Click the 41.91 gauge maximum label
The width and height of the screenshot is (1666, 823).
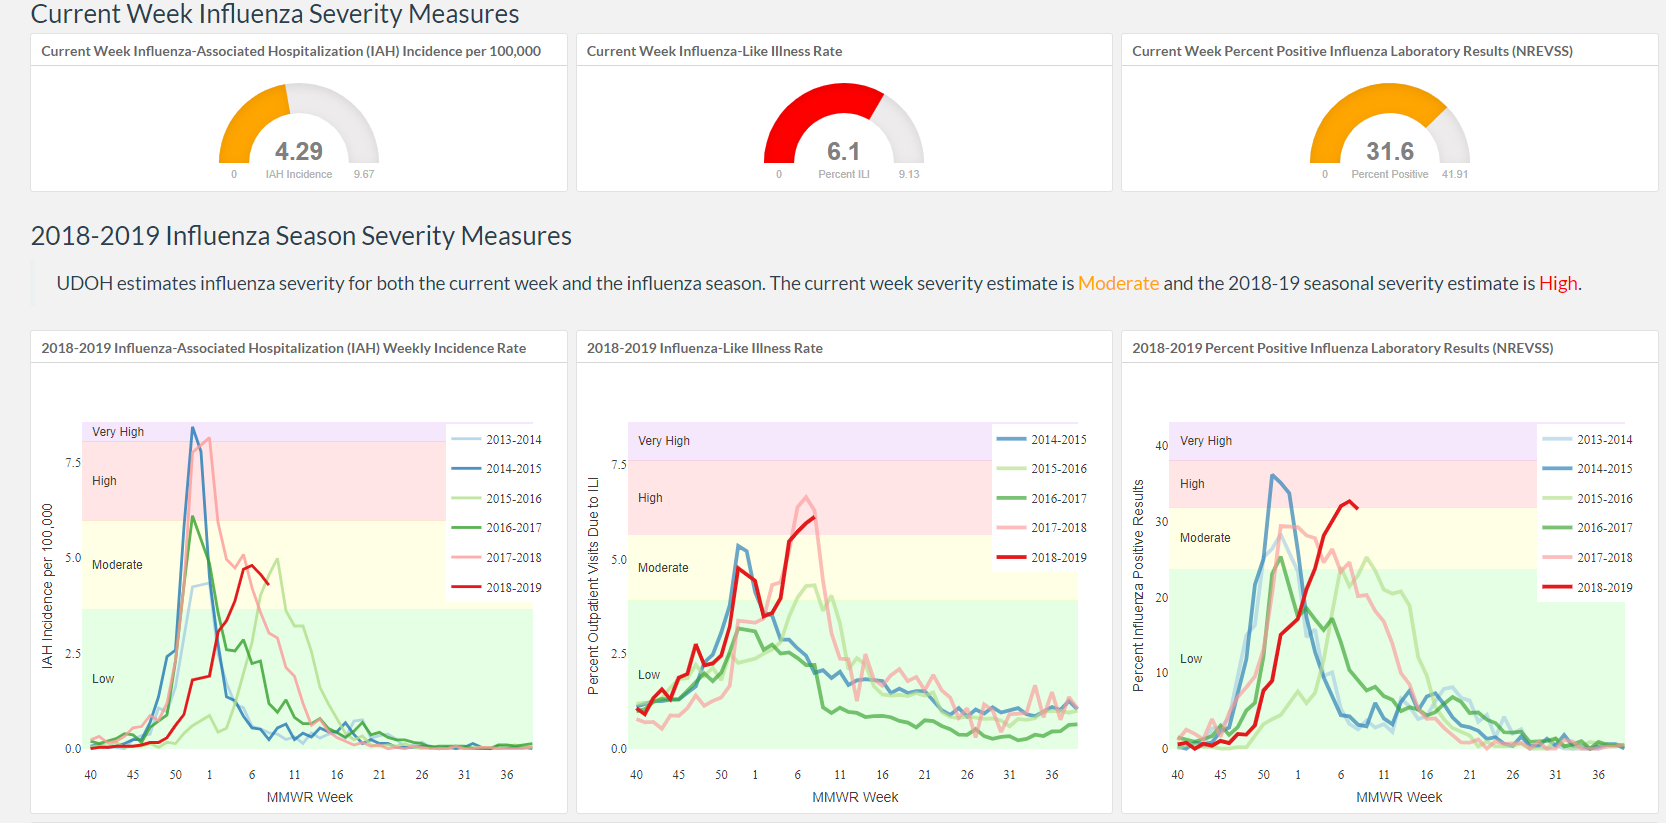coord(1455,174)
